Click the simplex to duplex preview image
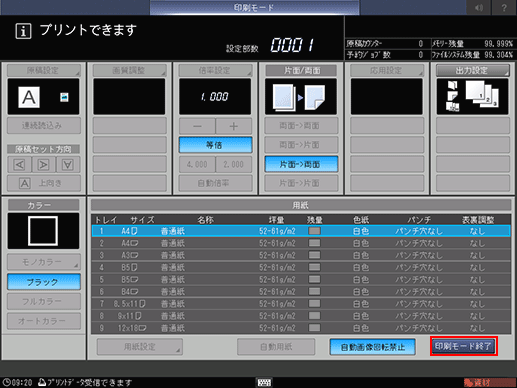The width and height of the screenshot is (517, 388). coord(301,97)
